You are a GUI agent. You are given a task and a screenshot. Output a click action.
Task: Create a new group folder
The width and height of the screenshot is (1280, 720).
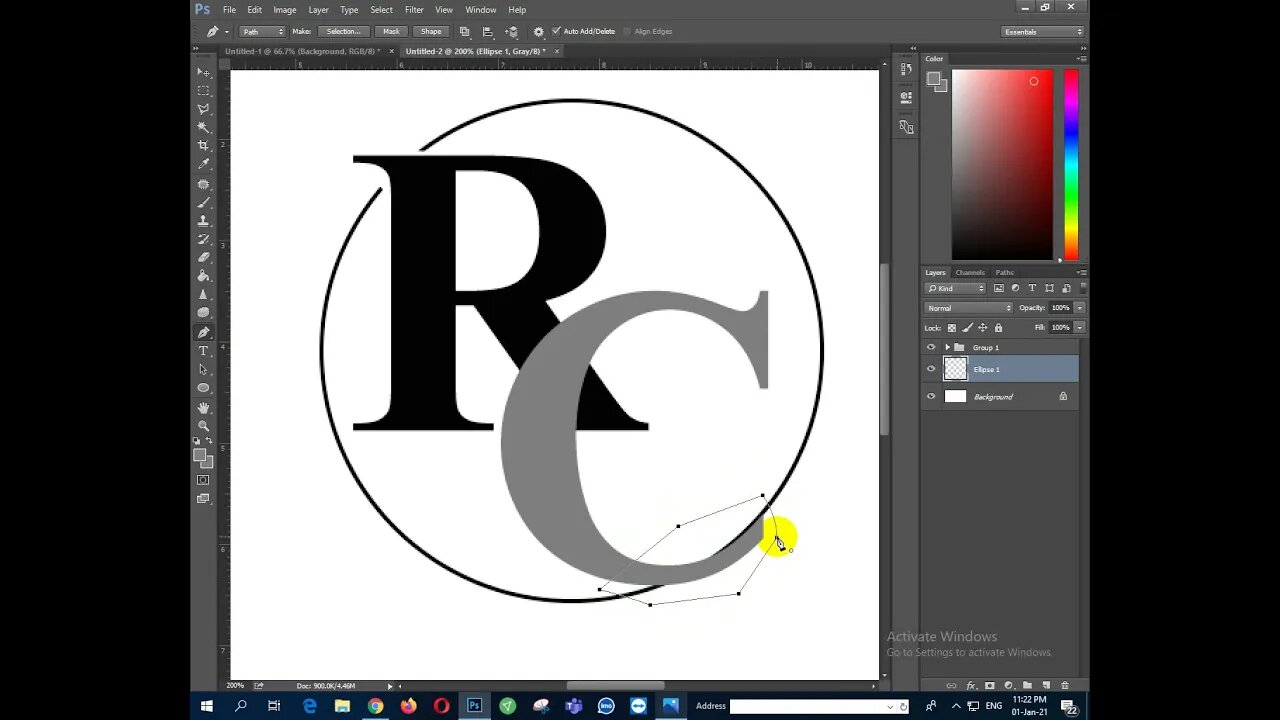pyautogui.click(x=1027, y=686)
